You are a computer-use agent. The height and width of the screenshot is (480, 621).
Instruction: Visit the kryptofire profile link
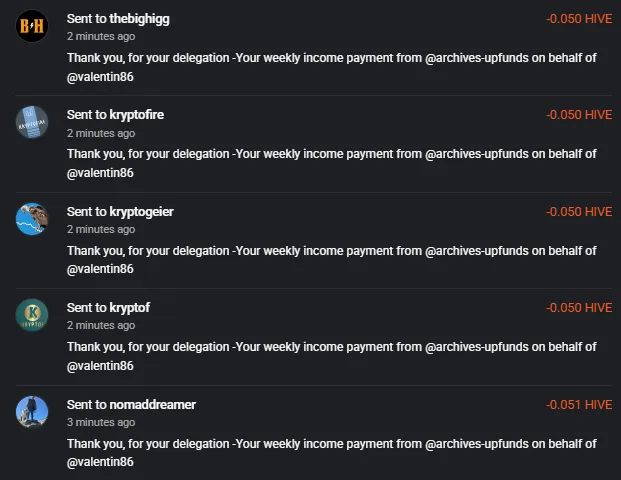(137, 115)
